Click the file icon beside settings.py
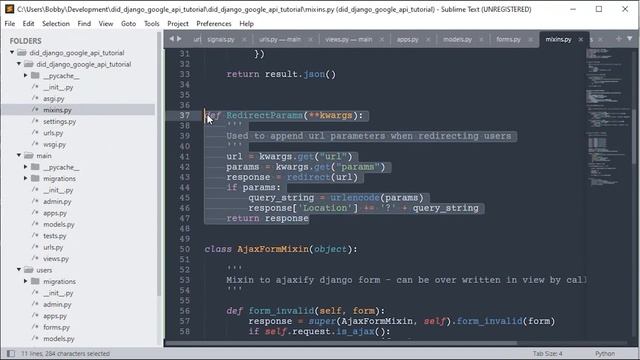The width and height of the screenshot is (640, 360). pyautogui.click(x=35, y=121)
